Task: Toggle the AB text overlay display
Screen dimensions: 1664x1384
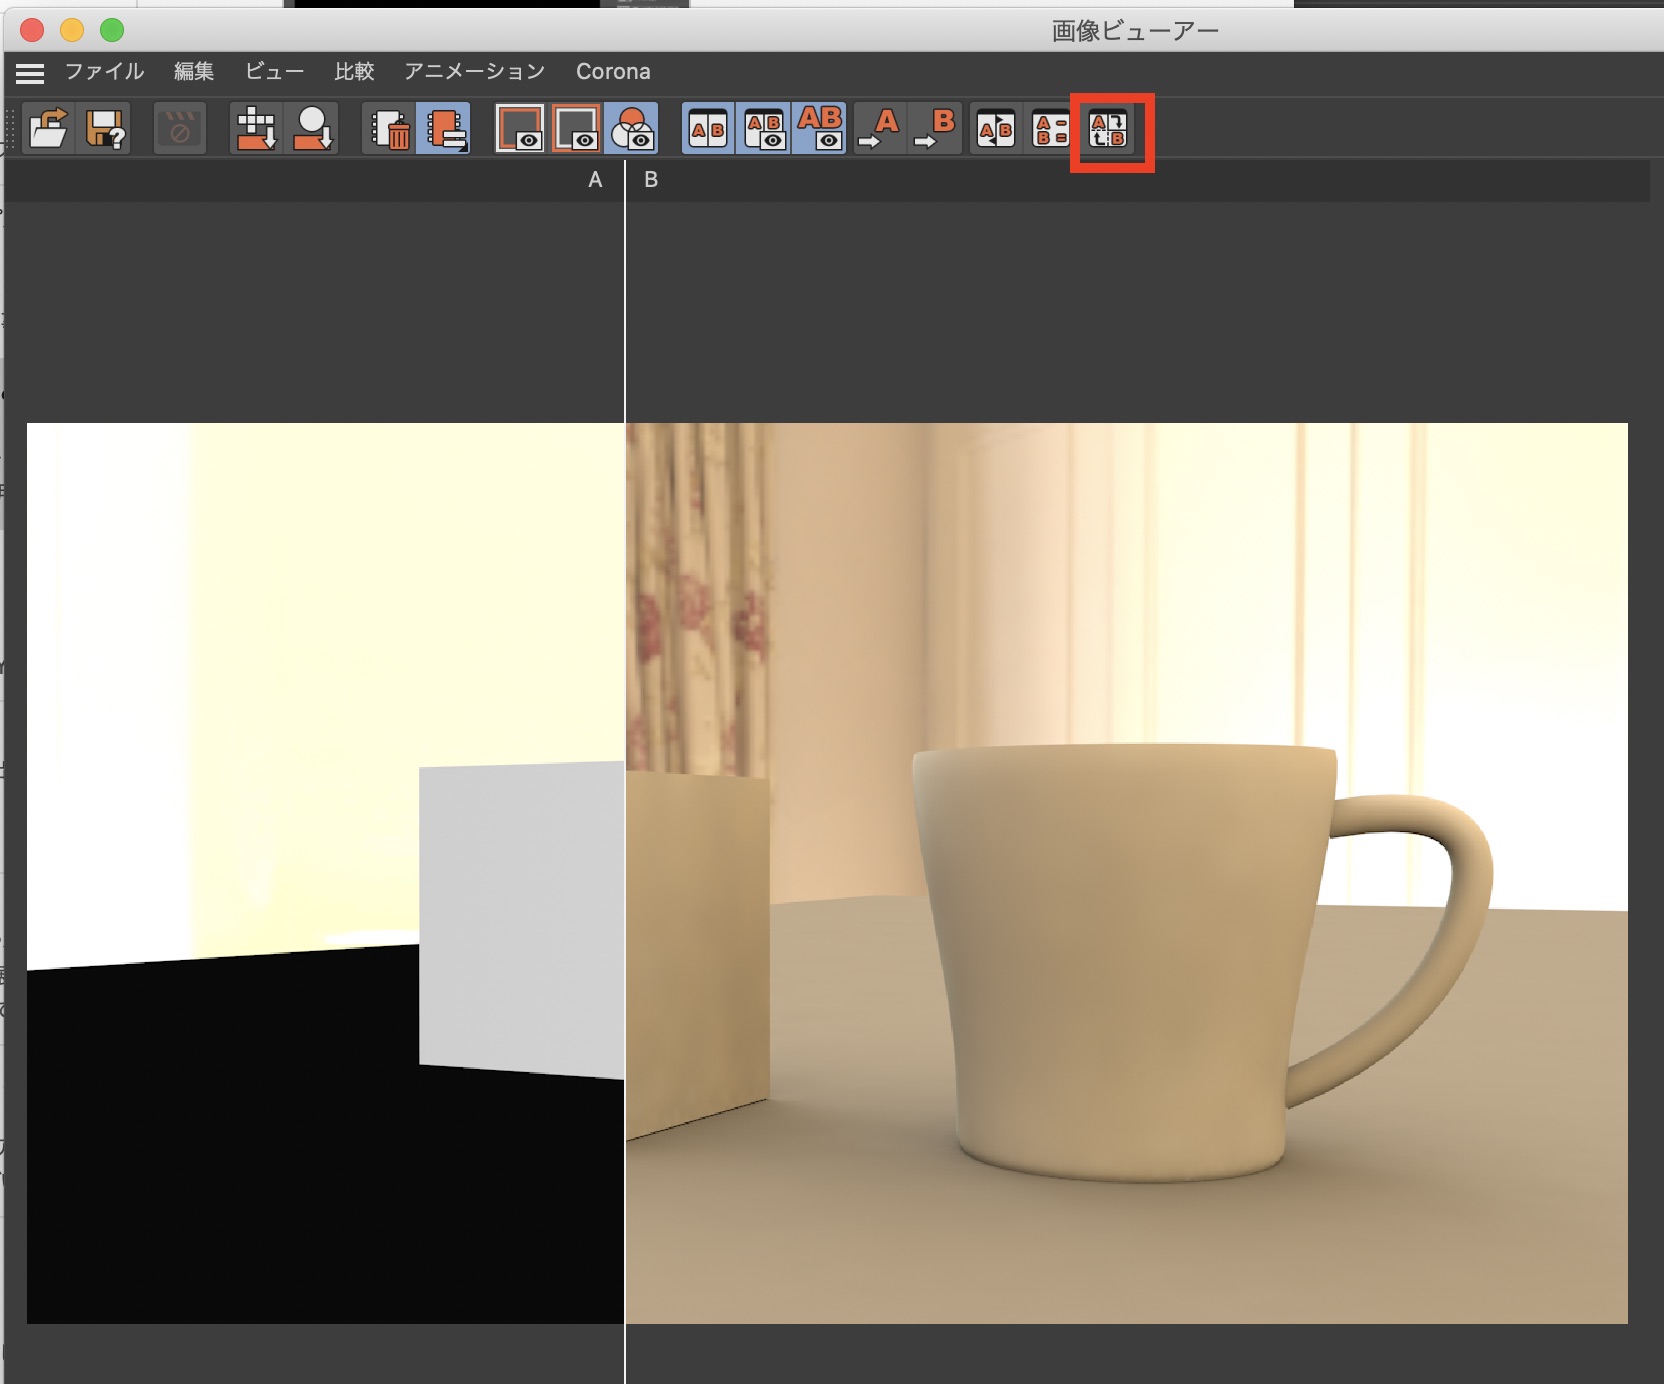Action: (820, 129)
